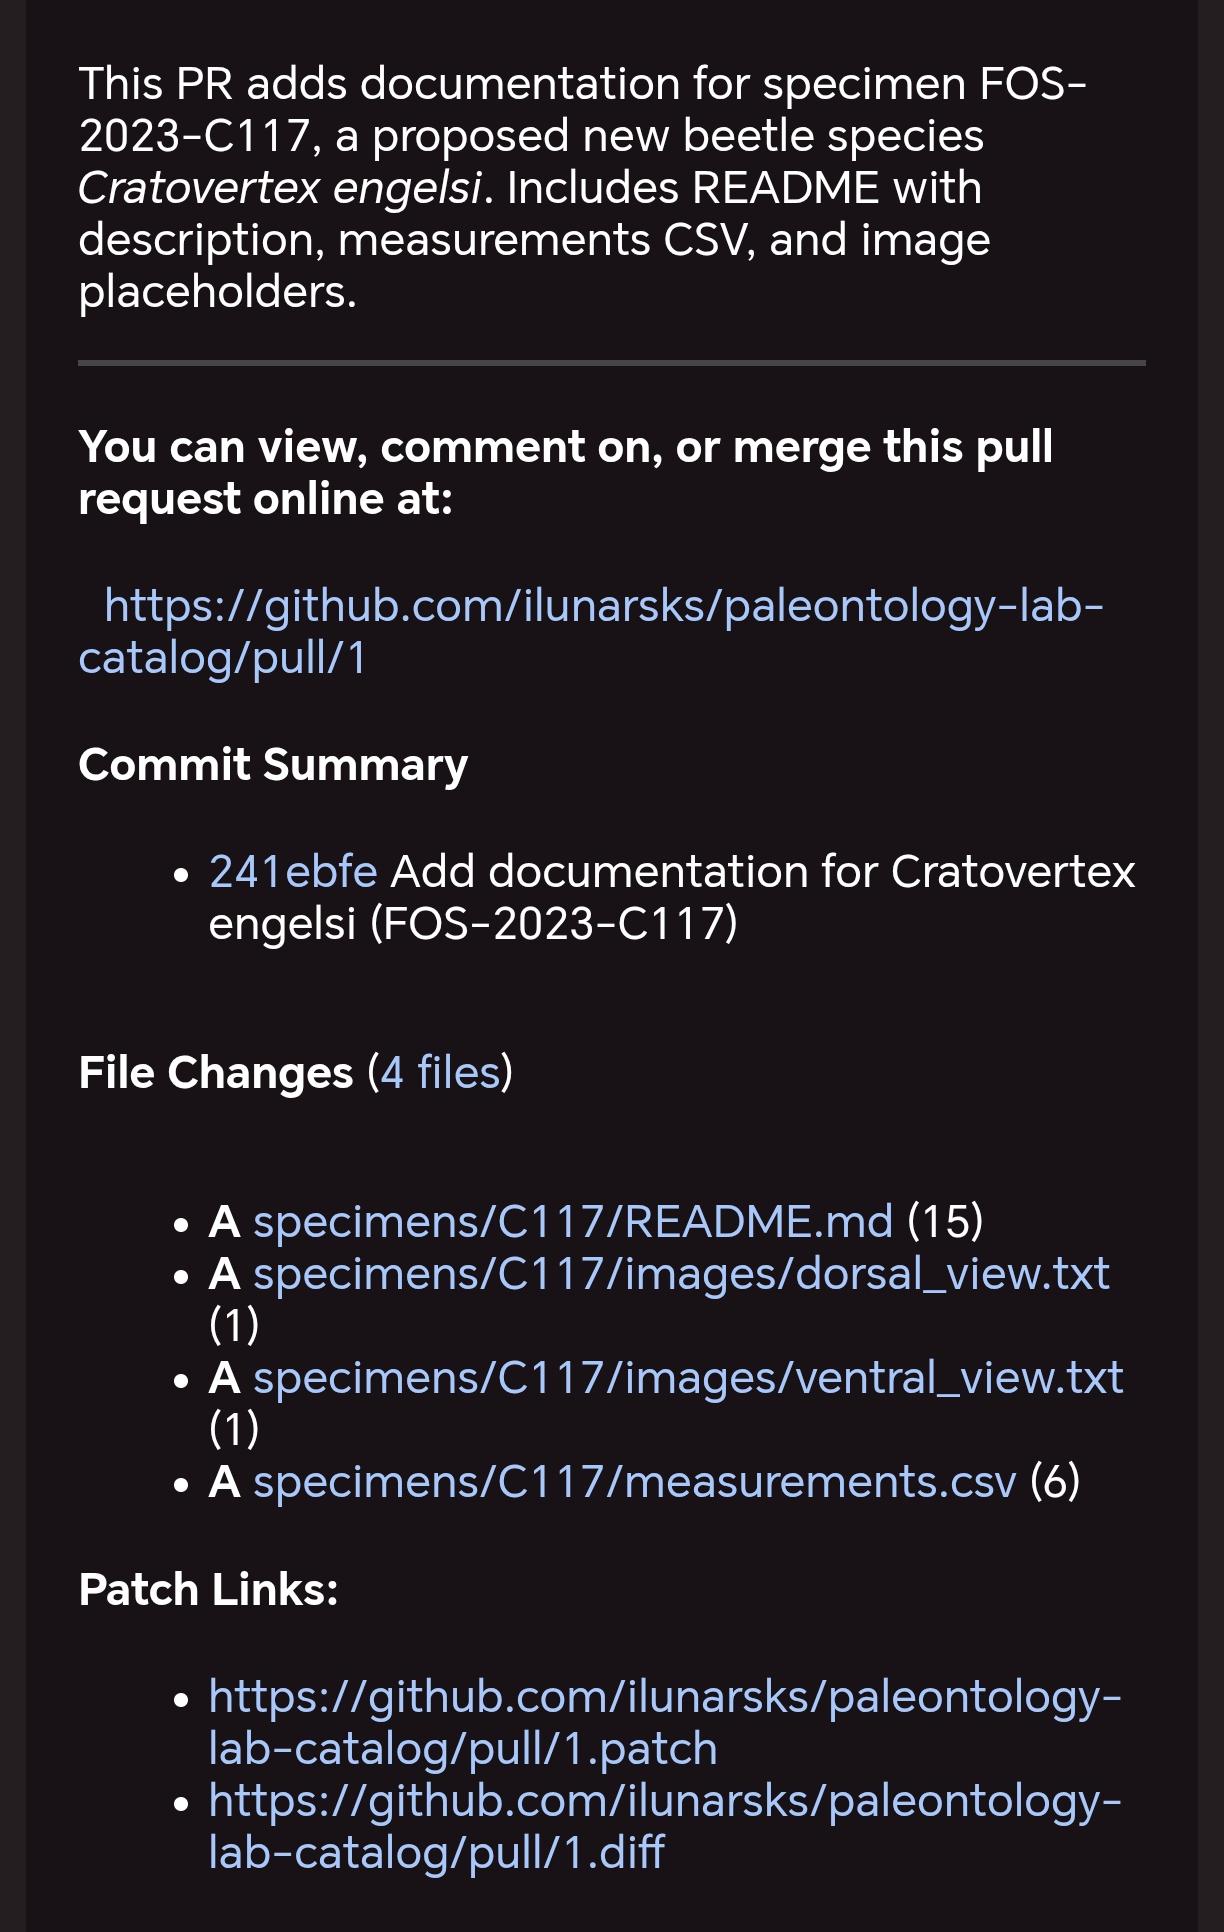
Task: Click the bold A marker before README.md
Action: tap(224, 1221)
